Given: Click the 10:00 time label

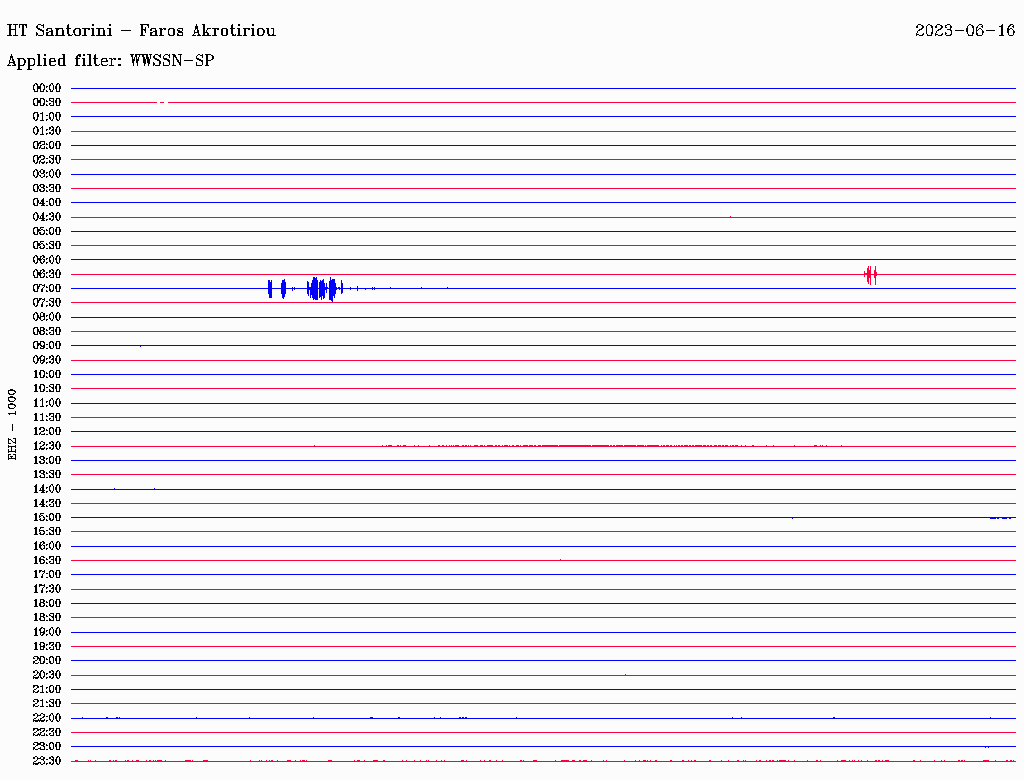Looking at the screenshot, I should pyautogui.click(x=47, y=374).
